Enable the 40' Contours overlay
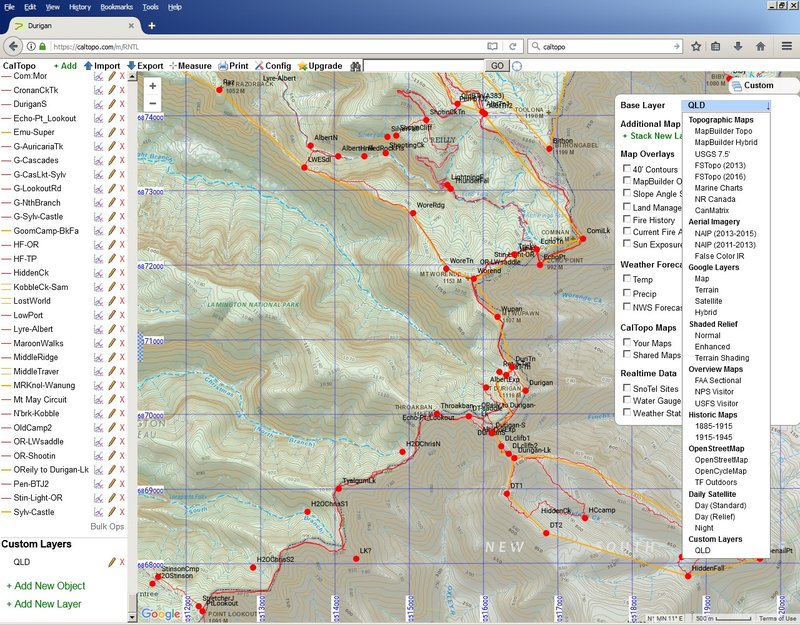The image size is (800, 625). point(627,168)
